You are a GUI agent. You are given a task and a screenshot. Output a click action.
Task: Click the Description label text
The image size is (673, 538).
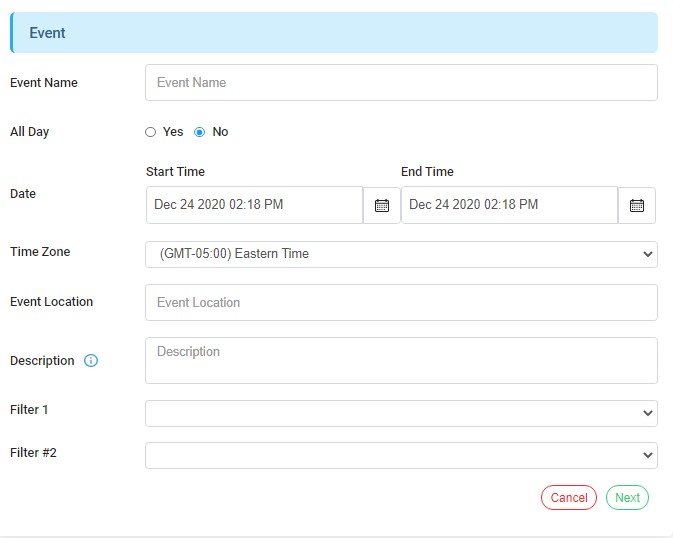(42, 360)
